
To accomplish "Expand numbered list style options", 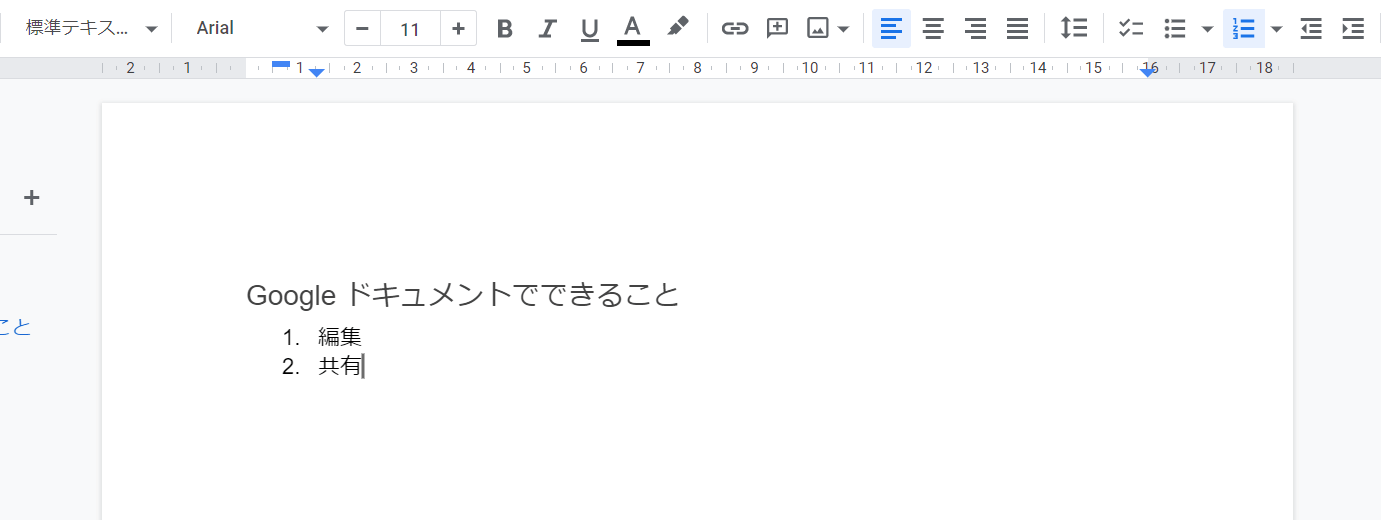I will [x=1276, y=29].
